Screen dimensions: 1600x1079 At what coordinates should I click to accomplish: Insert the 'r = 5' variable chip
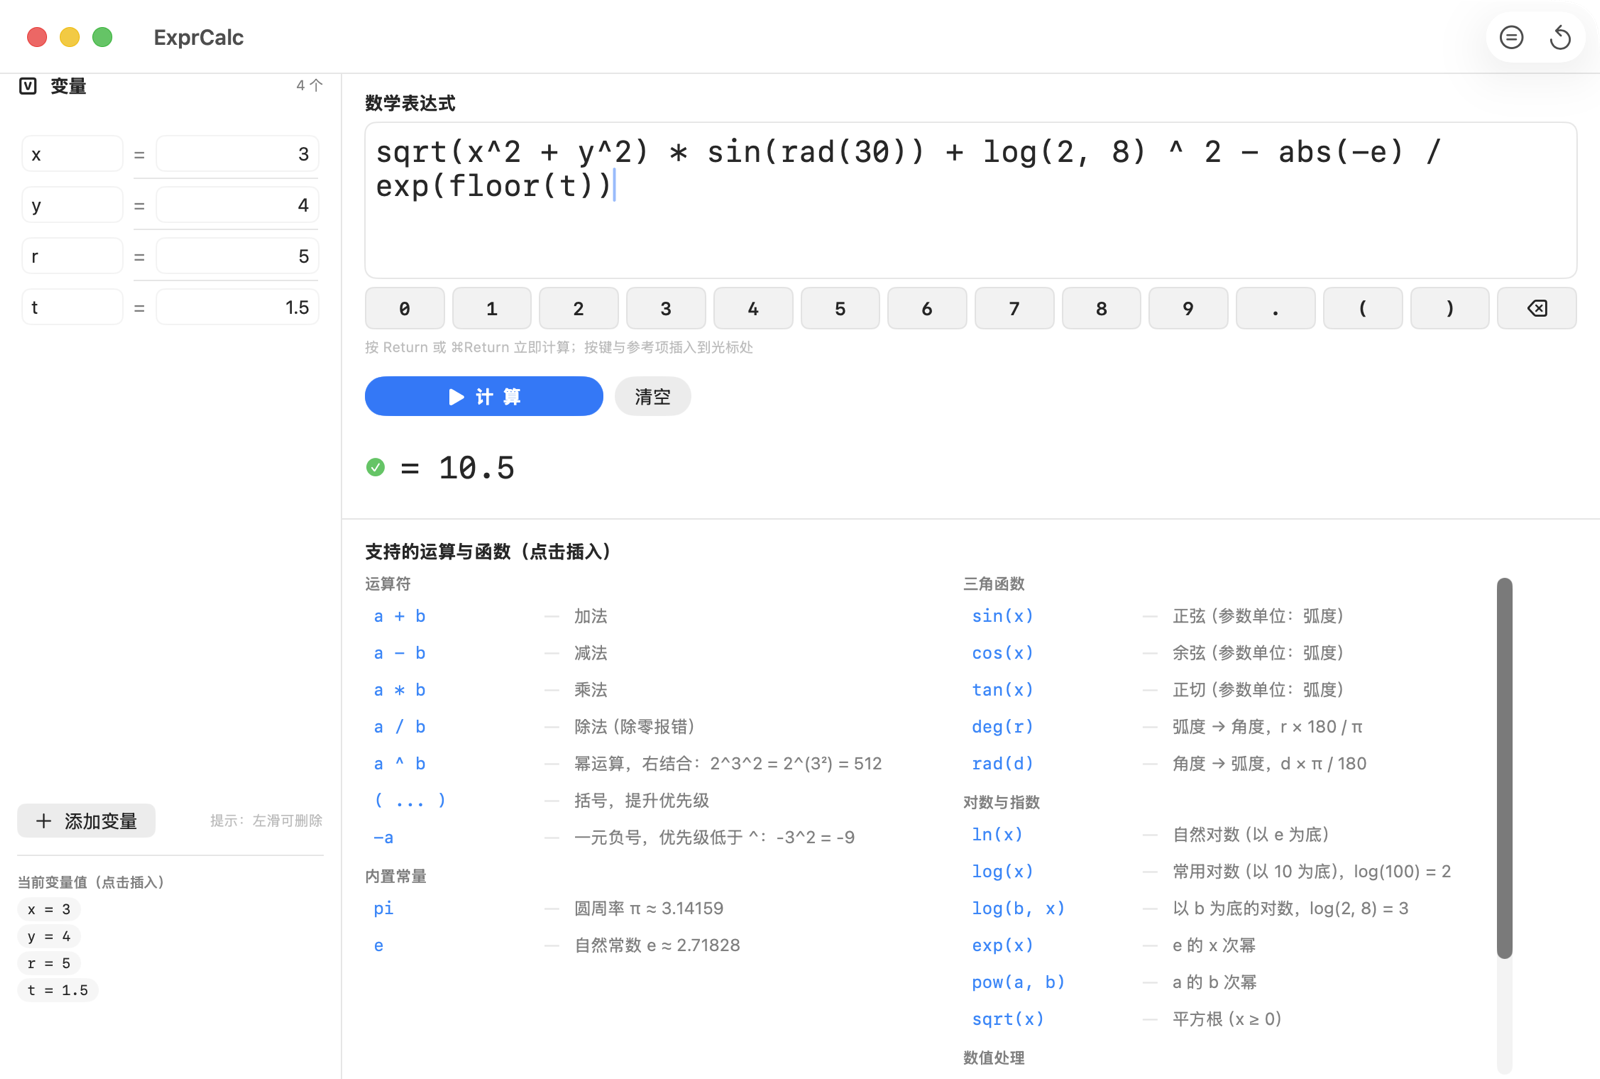pyautogui.click(x=49, y=963)
